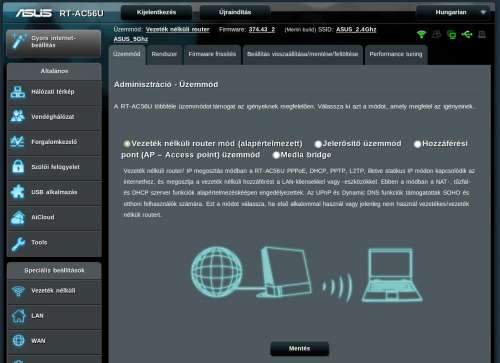Open the firmware version 374.43_2 link

262,30
